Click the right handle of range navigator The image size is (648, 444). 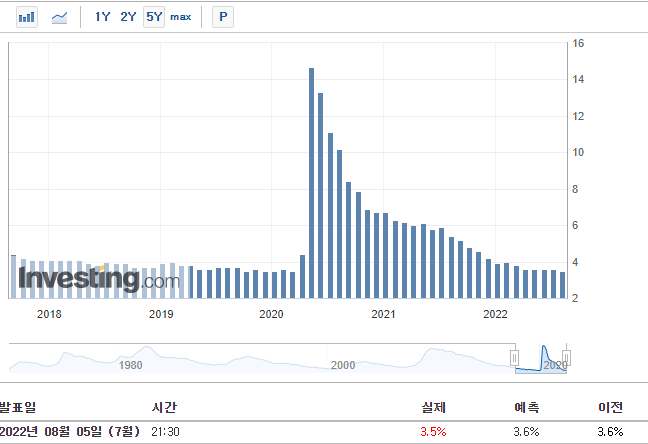[x=566, y=358]
